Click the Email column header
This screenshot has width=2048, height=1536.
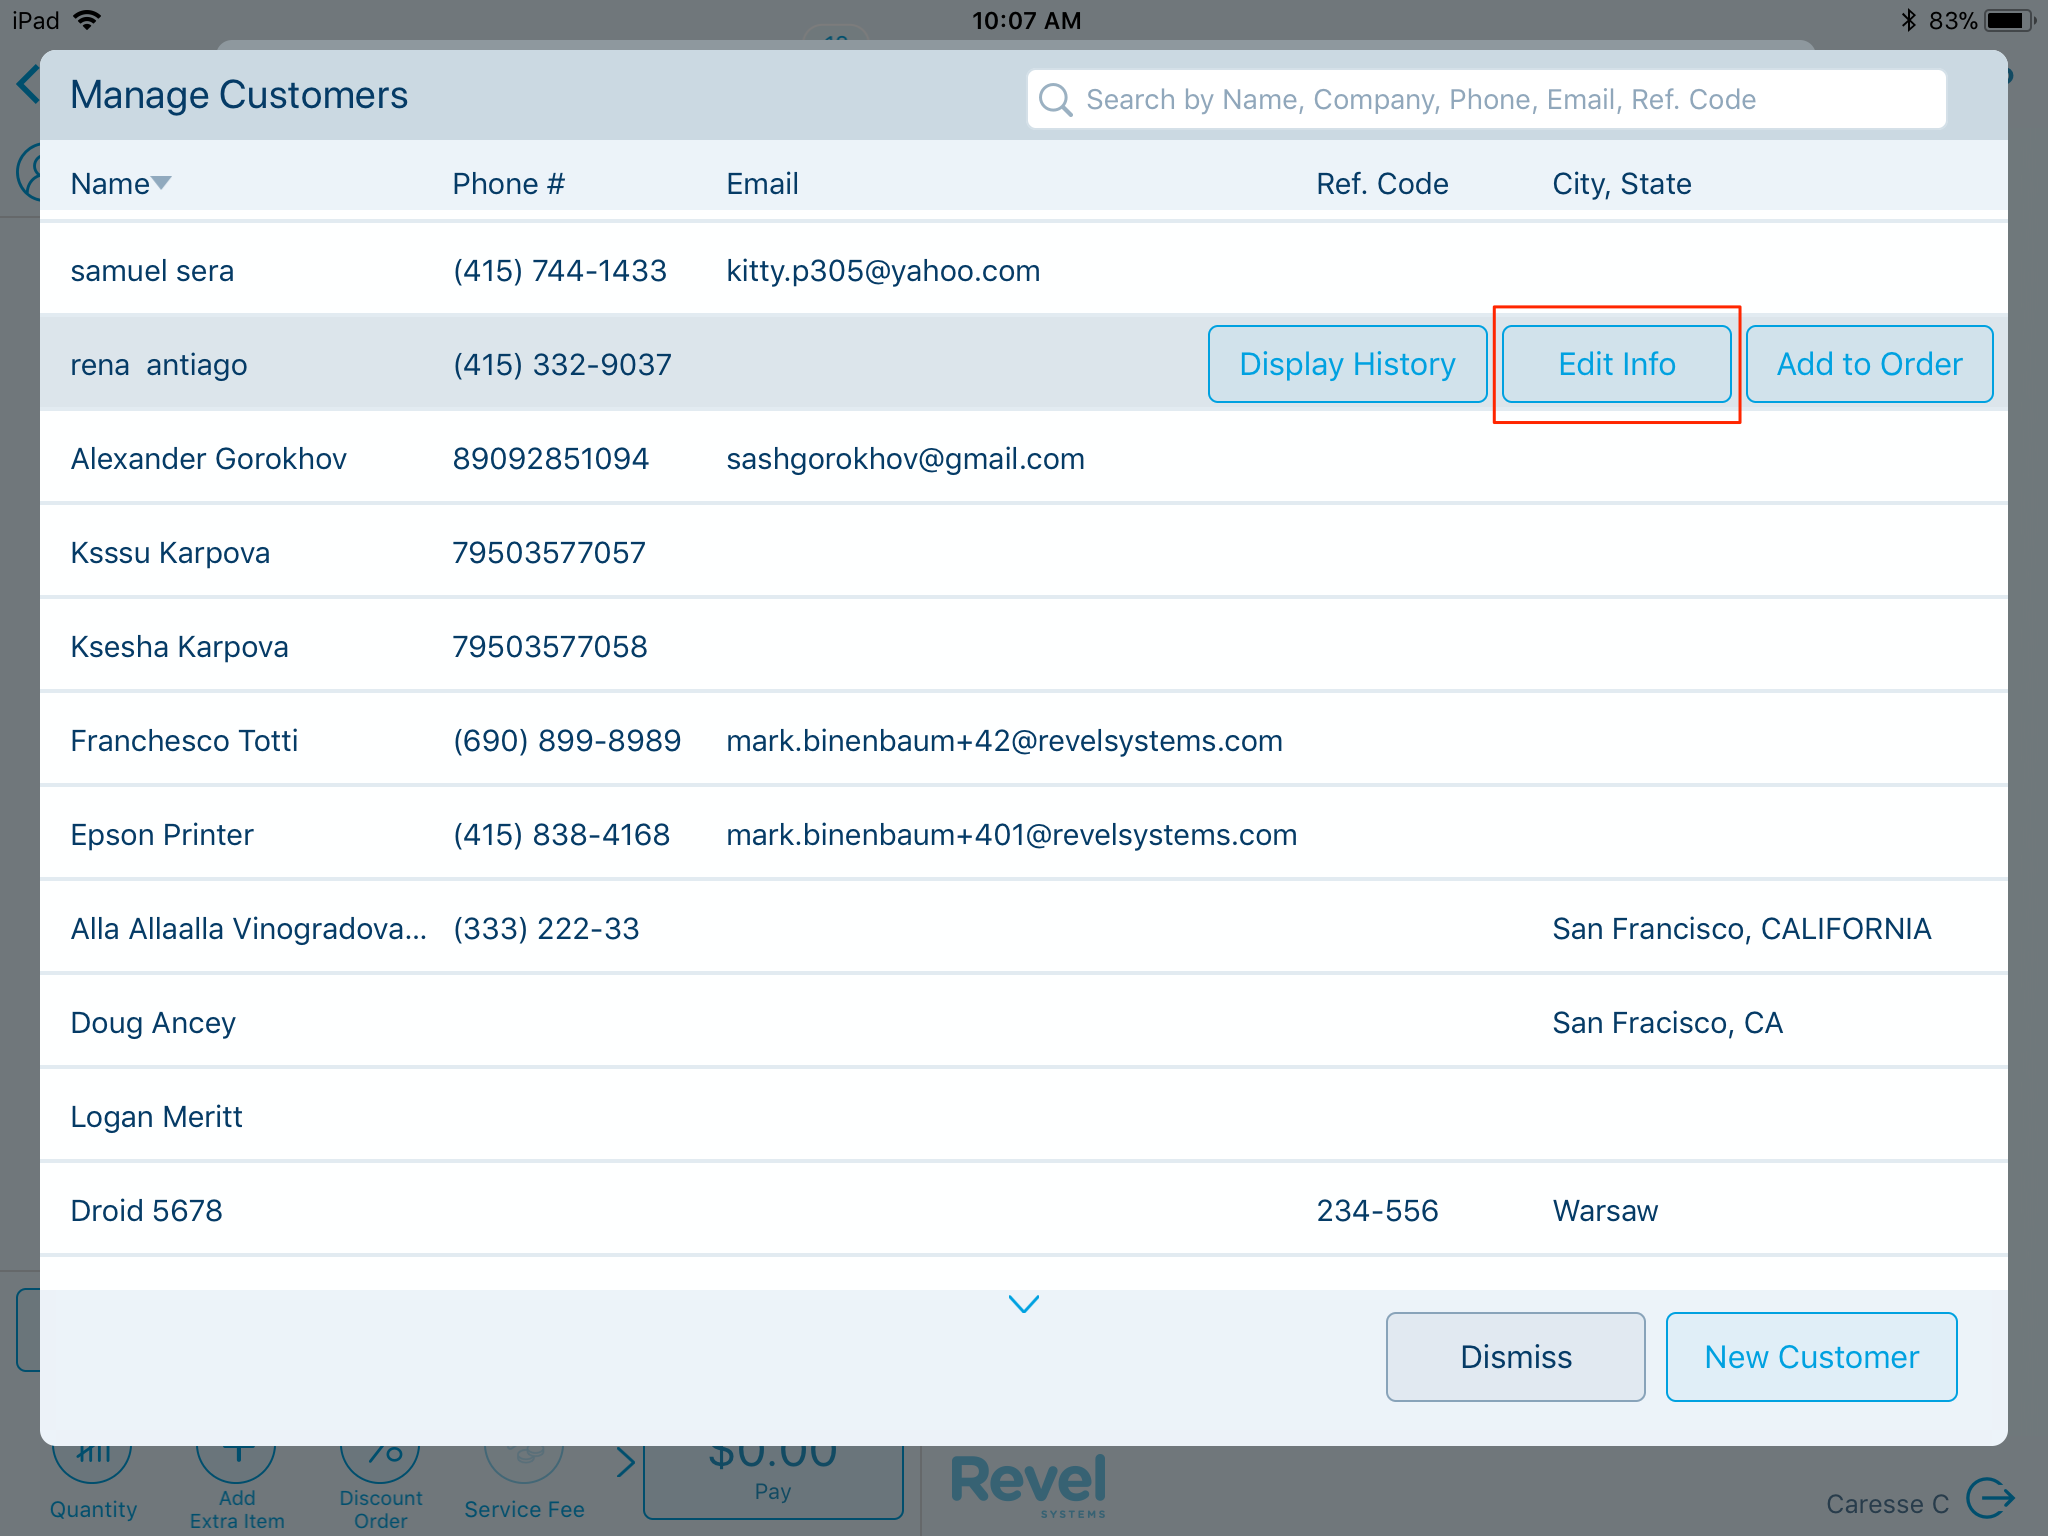[x=762, y=184]
